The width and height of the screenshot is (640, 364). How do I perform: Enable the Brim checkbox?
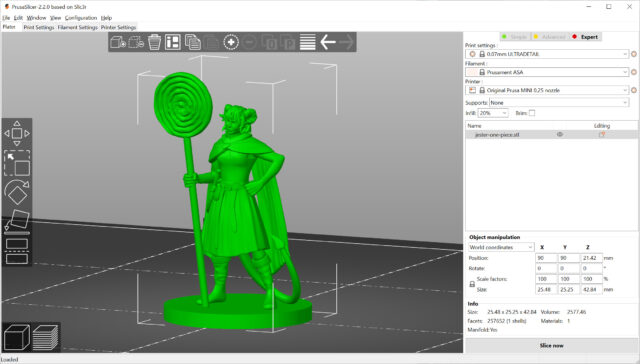pyautogui.click(x=532, y=113)
